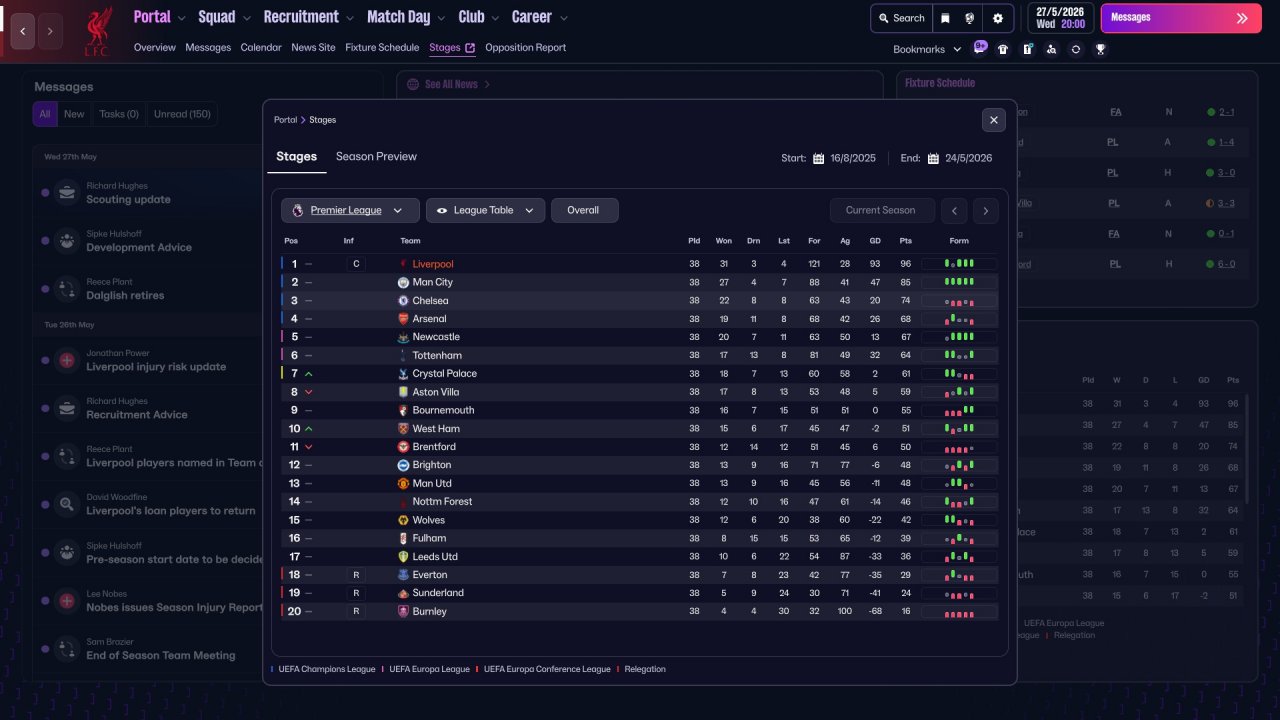This screenshot has width=1280, height=720.
Task: Click the pink Messages continue button
Action: tap(1181, 18)
